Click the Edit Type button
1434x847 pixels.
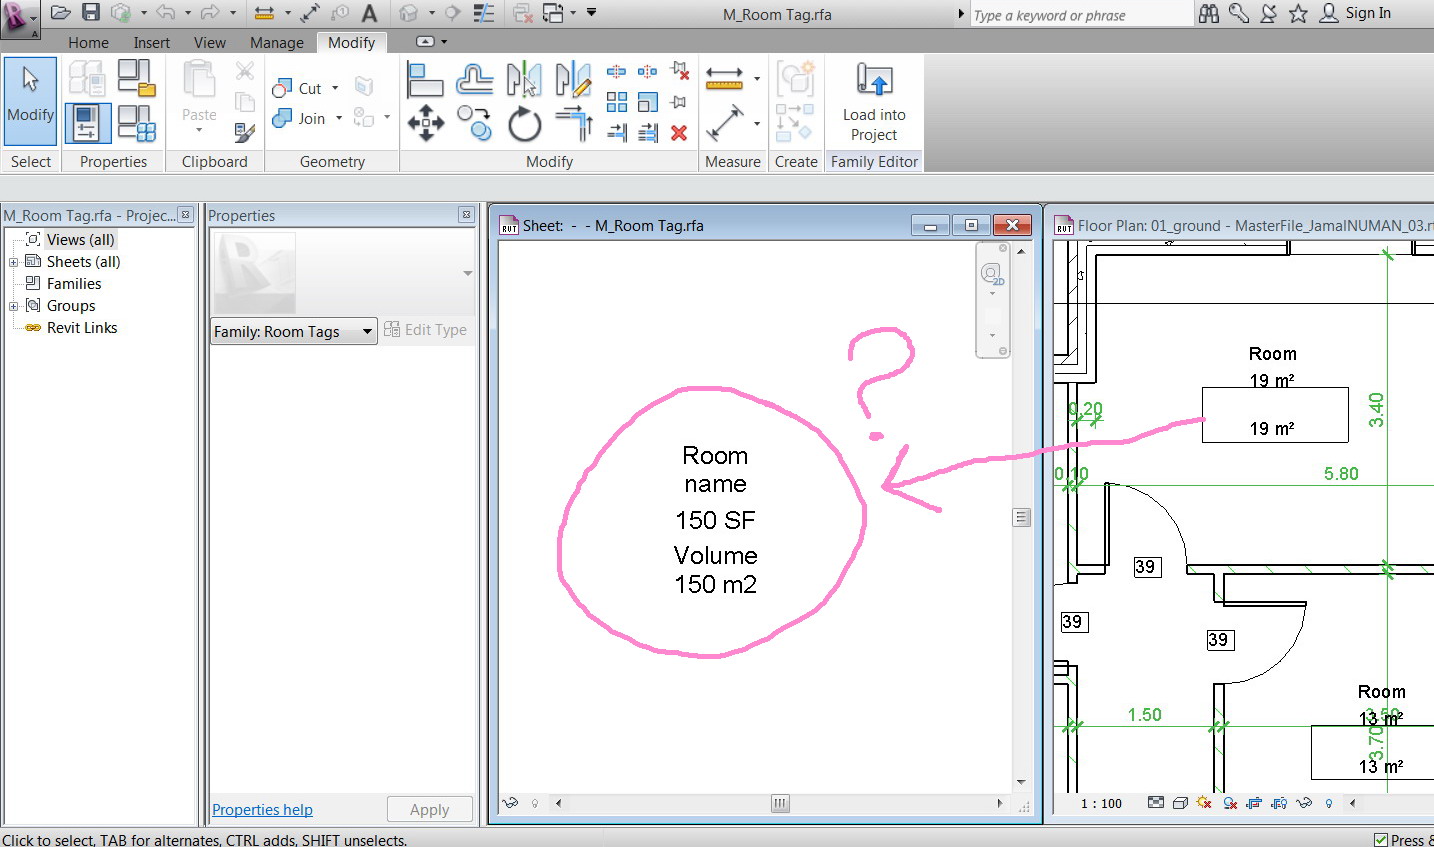[x=426, y=330]
